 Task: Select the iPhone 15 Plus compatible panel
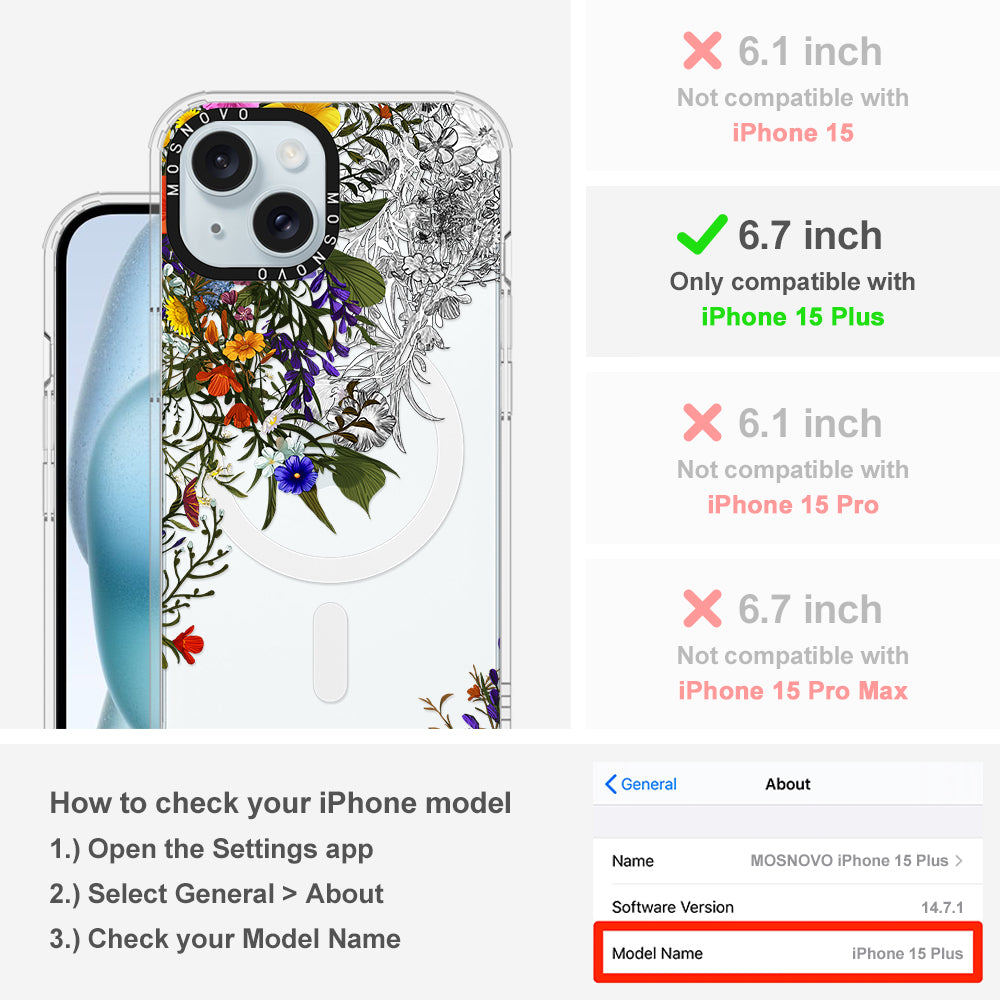coord(793,272)
